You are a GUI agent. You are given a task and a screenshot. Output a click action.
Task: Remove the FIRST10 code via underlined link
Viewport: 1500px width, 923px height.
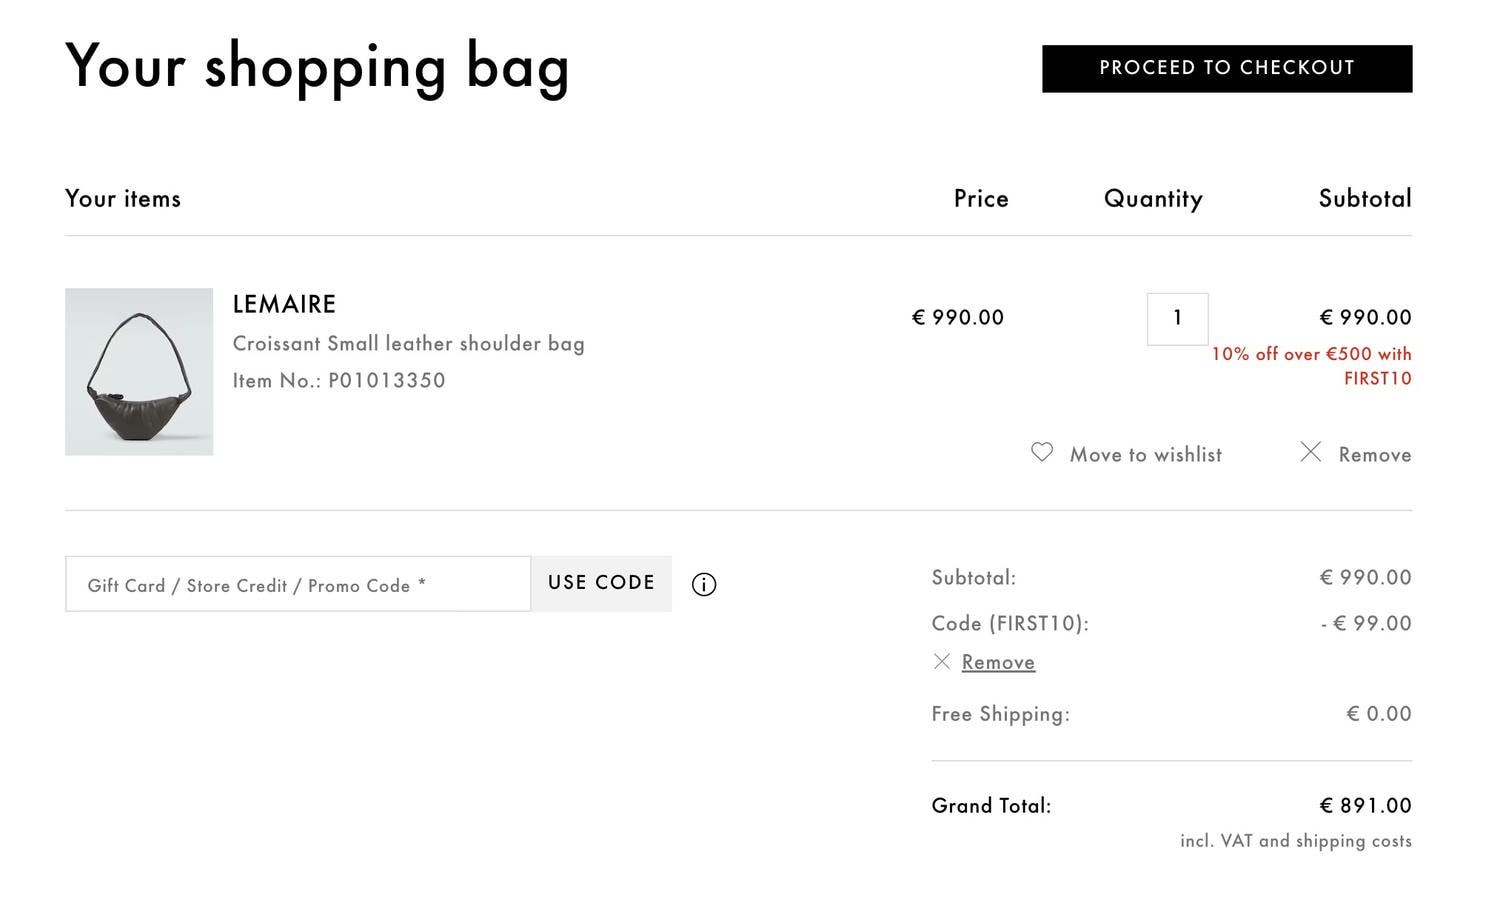pyautogui.click(x=998, y=662)
